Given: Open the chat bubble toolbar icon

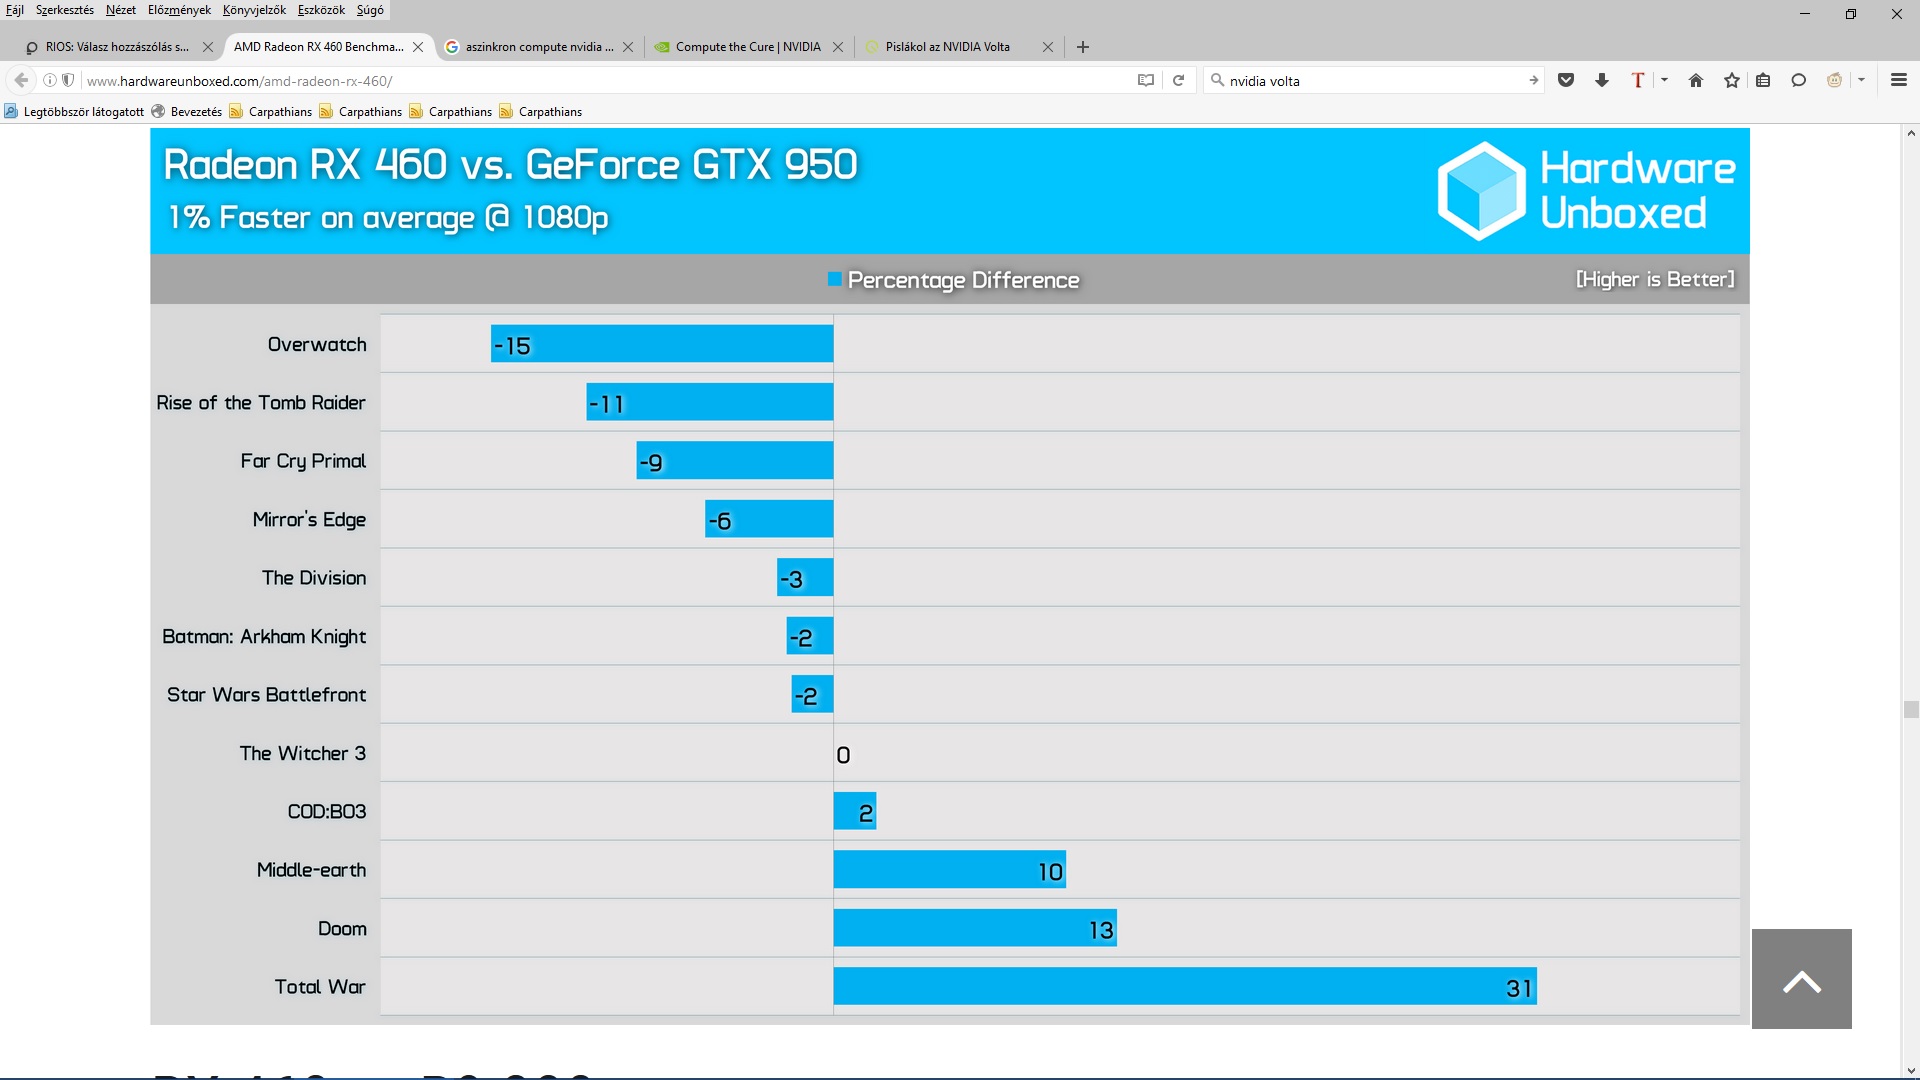Looking at the screenshot, I should 1798,80.
